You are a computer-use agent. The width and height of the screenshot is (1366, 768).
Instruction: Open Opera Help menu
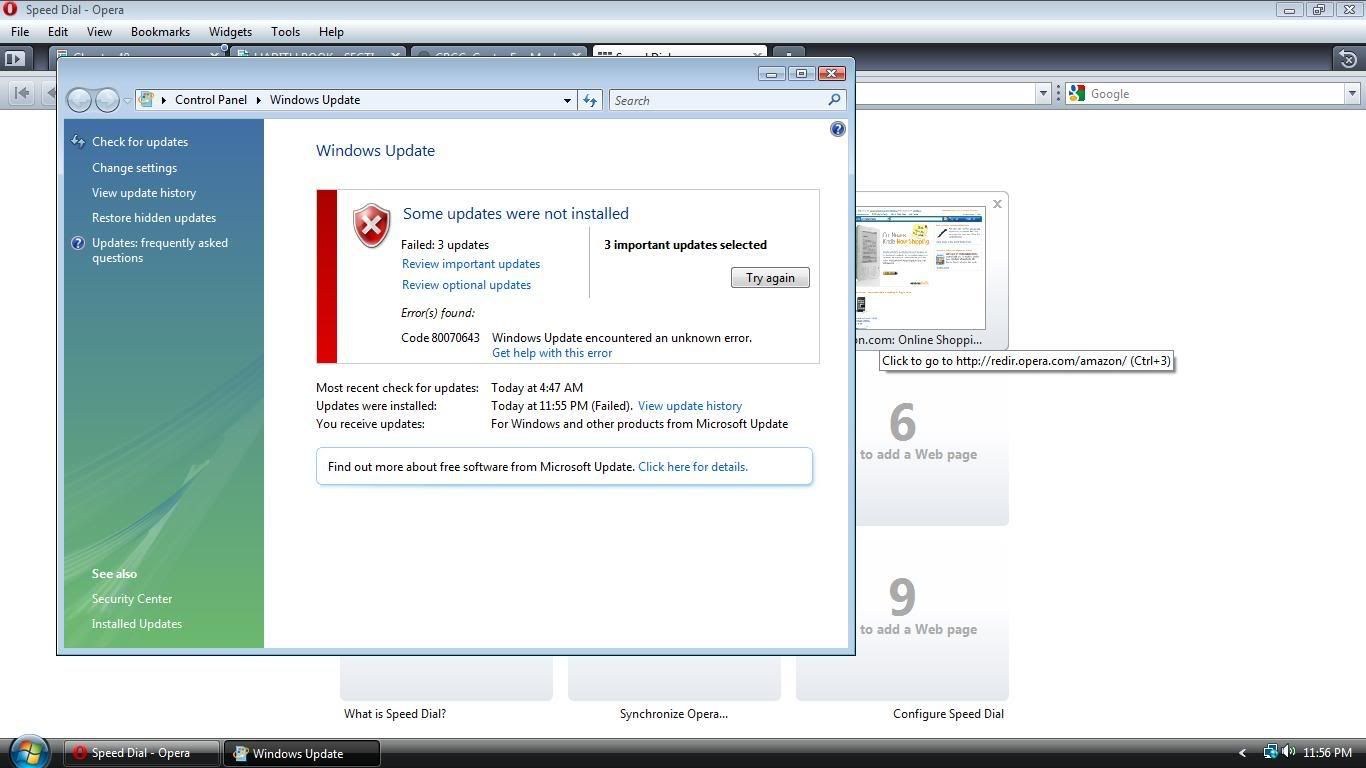[331, 32]
